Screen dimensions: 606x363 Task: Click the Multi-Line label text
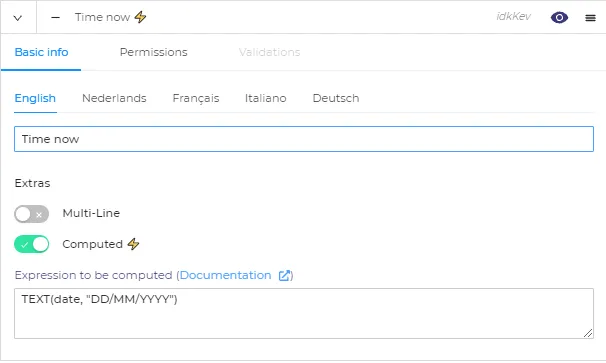91,213
